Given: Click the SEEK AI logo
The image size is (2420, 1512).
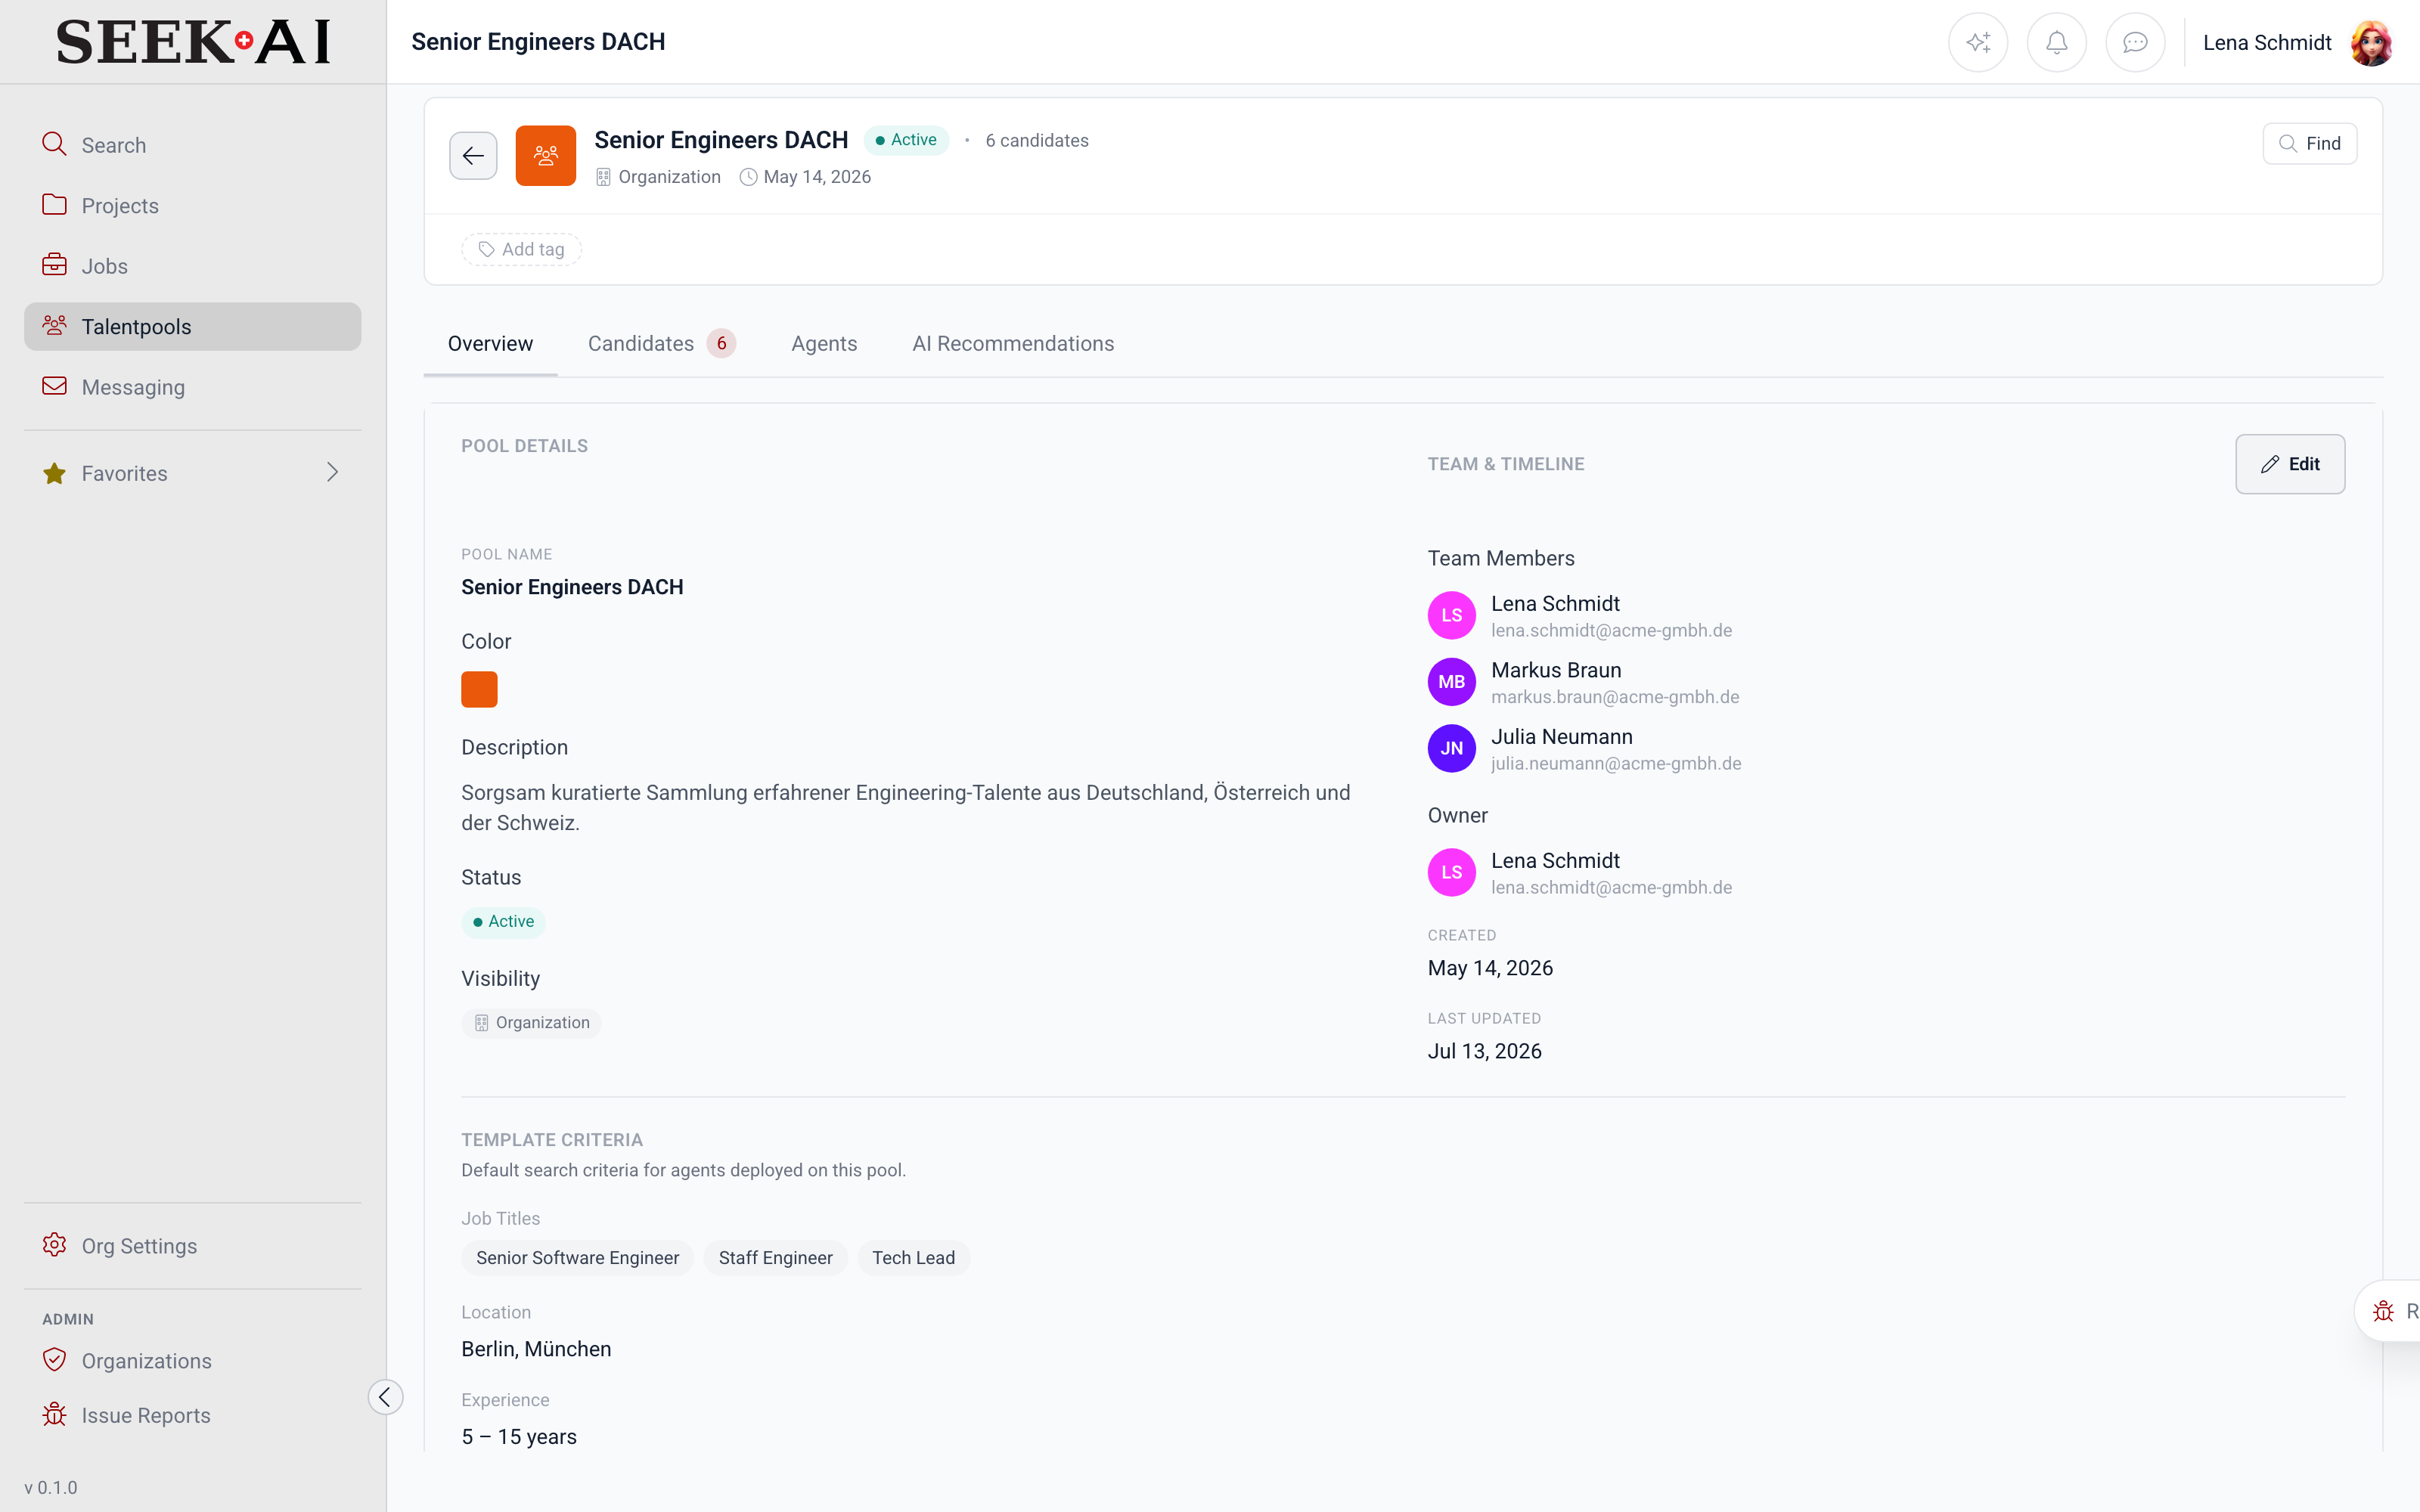Looking at the screenshot, I should point(193,42).
